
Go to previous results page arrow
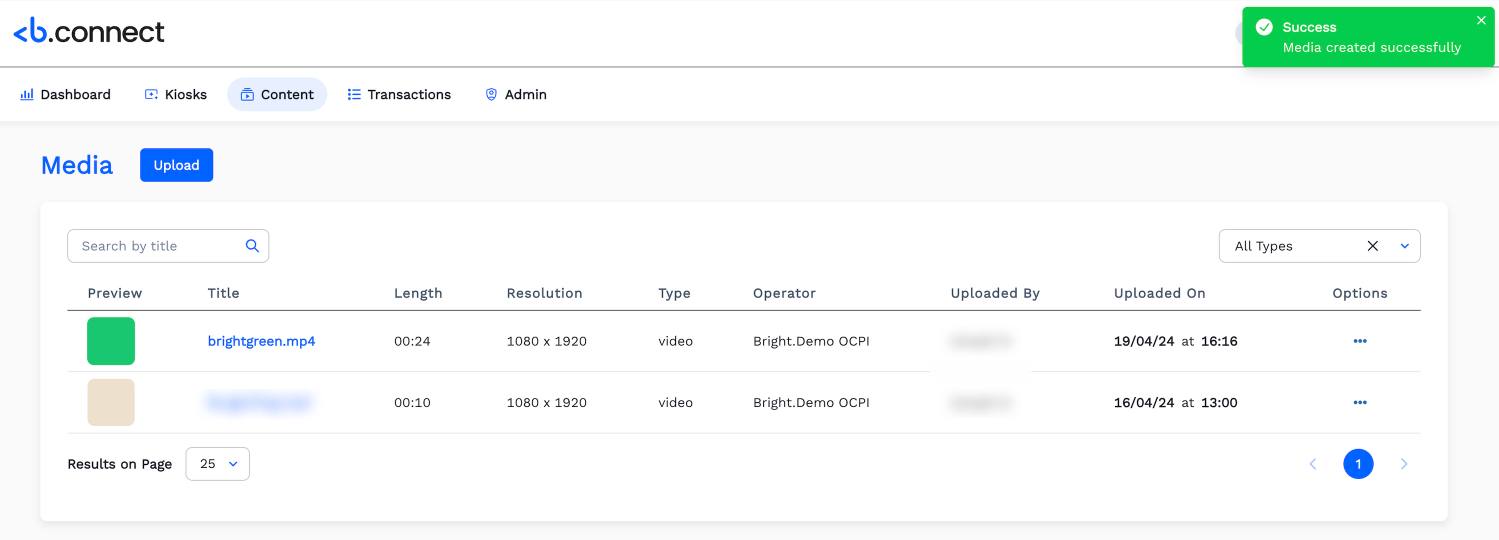pyautogui.click(x=1313, y=464)
